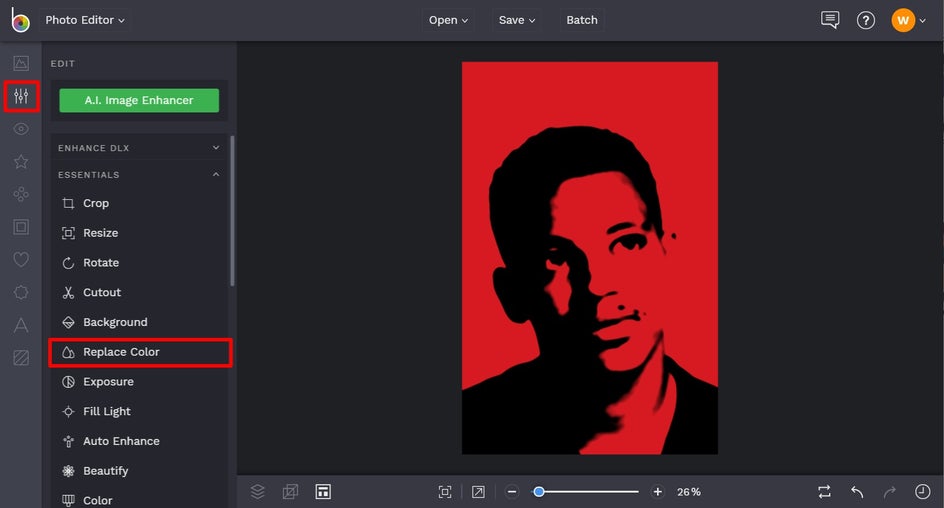
Task: Open the Text tool sidebar icon
Action: tap(21, 325)
